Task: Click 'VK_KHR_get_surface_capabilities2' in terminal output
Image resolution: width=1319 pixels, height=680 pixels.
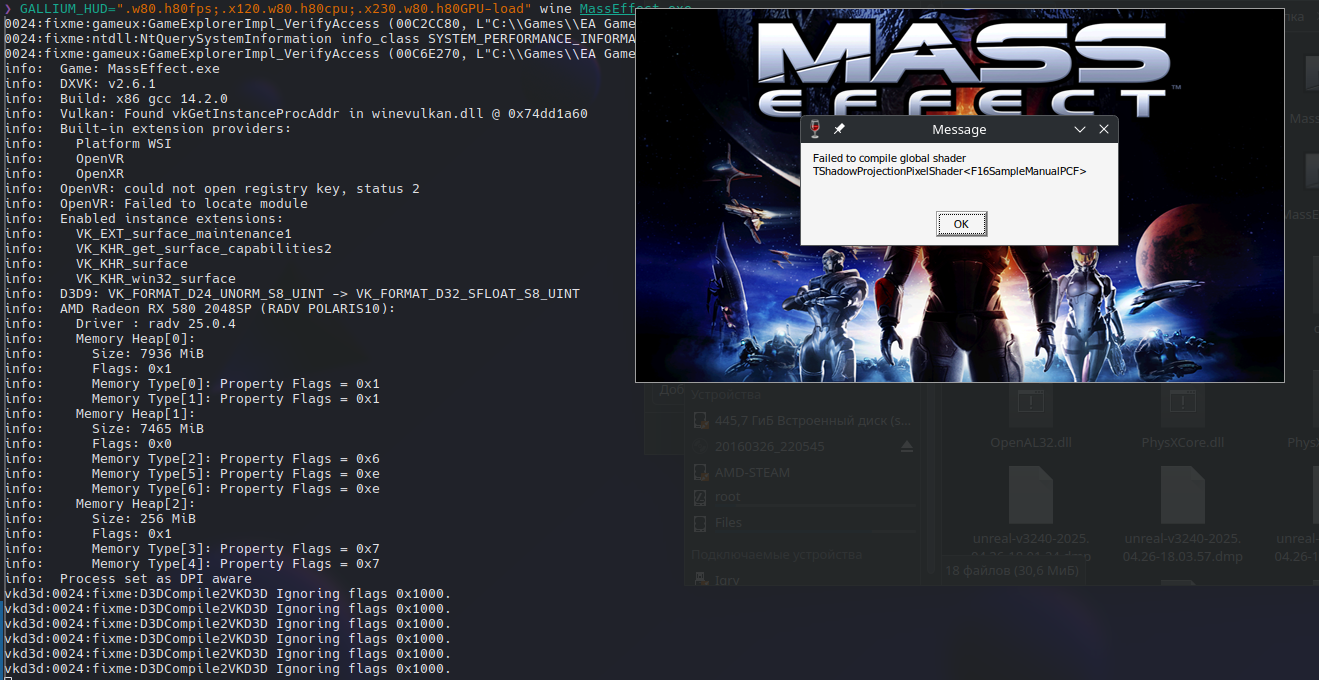Action: [x=204, y=249]
